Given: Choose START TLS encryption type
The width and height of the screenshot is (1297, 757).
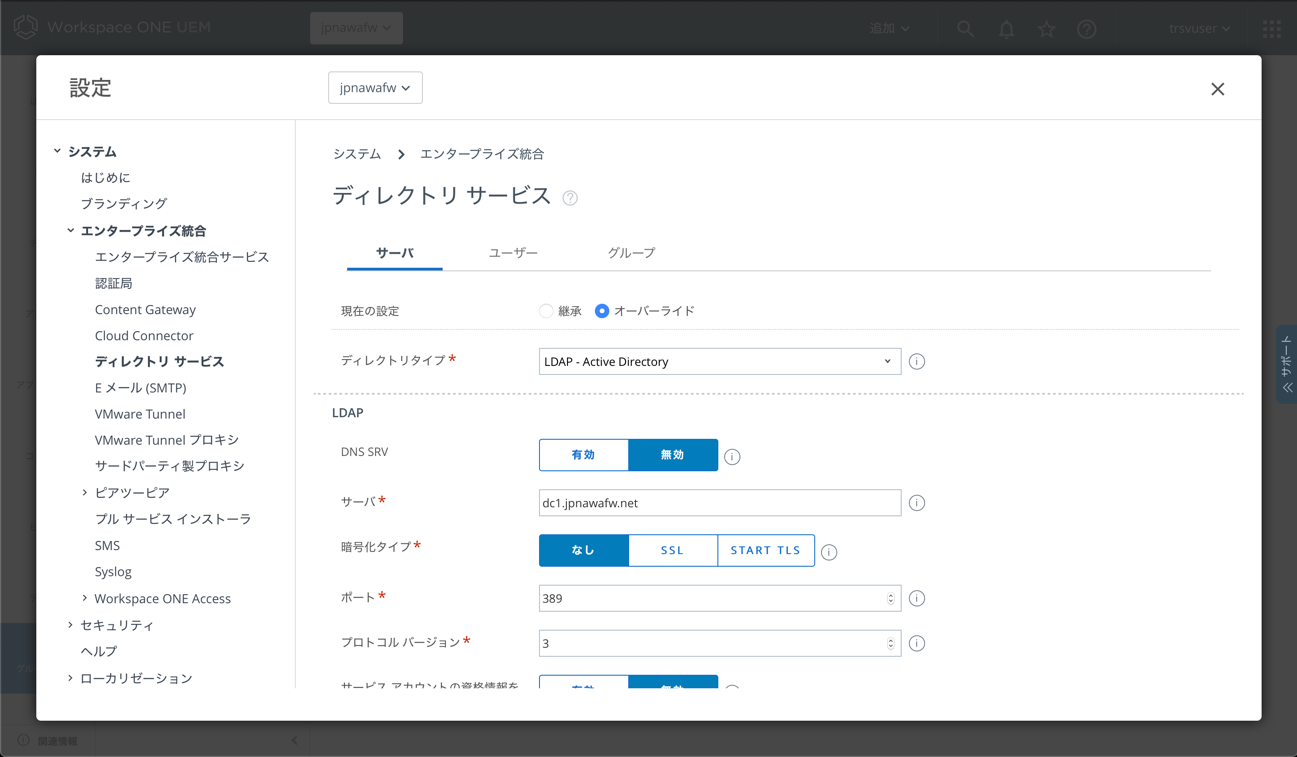Looking at the screenshot, I should pyautogui.click(x=766, y=550).
